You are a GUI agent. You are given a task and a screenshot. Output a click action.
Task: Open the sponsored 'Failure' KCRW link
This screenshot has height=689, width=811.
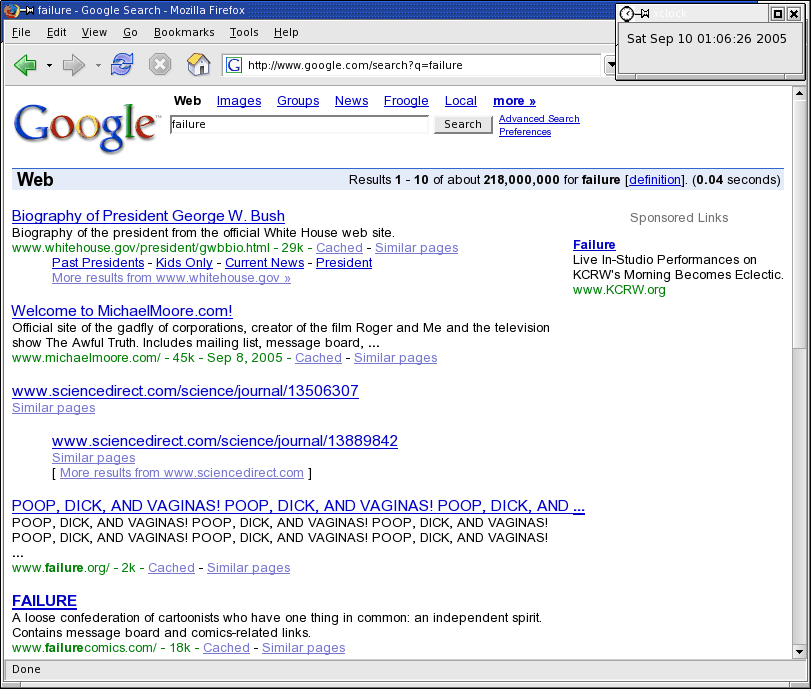594,245
